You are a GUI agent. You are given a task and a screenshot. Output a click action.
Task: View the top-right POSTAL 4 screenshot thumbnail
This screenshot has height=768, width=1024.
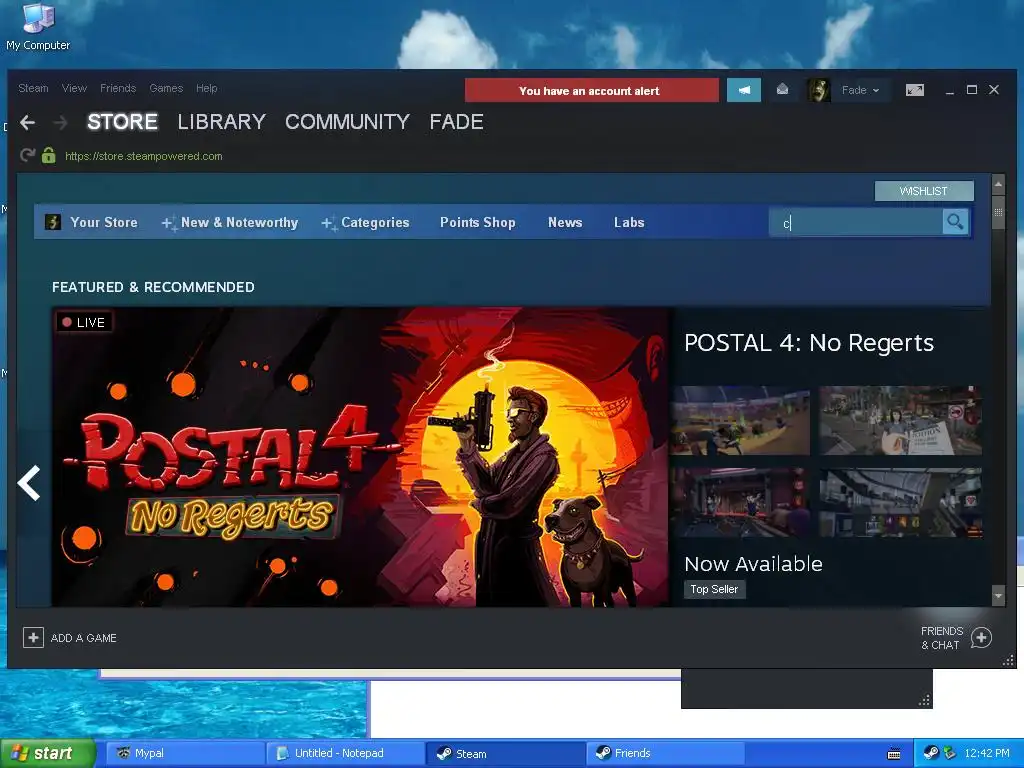click(901, 420)
